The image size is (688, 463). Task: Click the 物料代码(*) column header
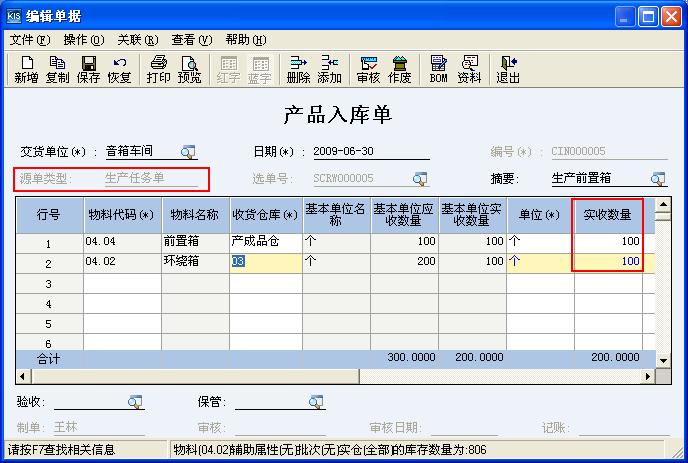coord(122,215)
